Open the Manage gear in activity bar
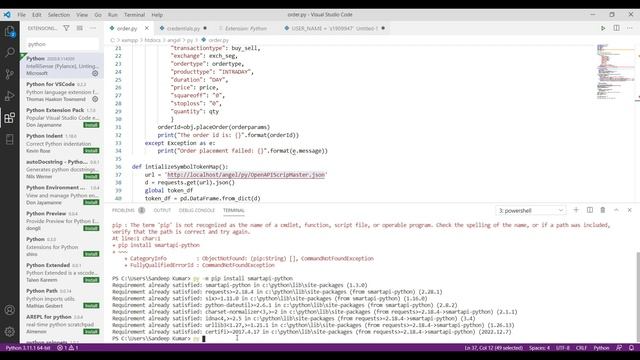The width and height of the screenshot is (640, 360). coord(9,331)
